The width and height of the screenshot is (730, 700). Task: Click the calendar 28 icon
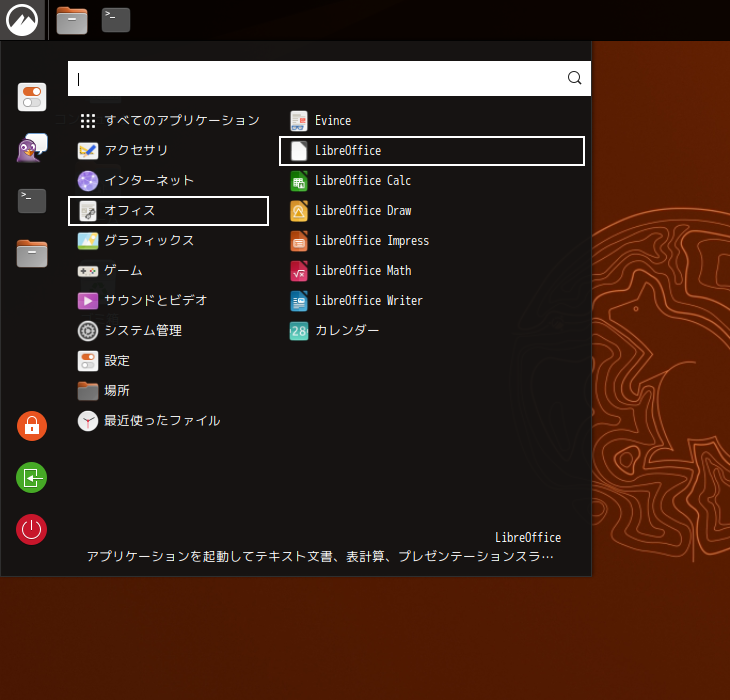[298, 331]
